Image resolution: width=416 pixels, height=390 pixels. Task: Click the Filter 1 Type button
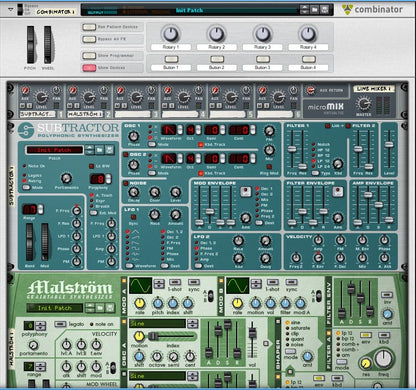pyautogui.click(x=315, y=173)
